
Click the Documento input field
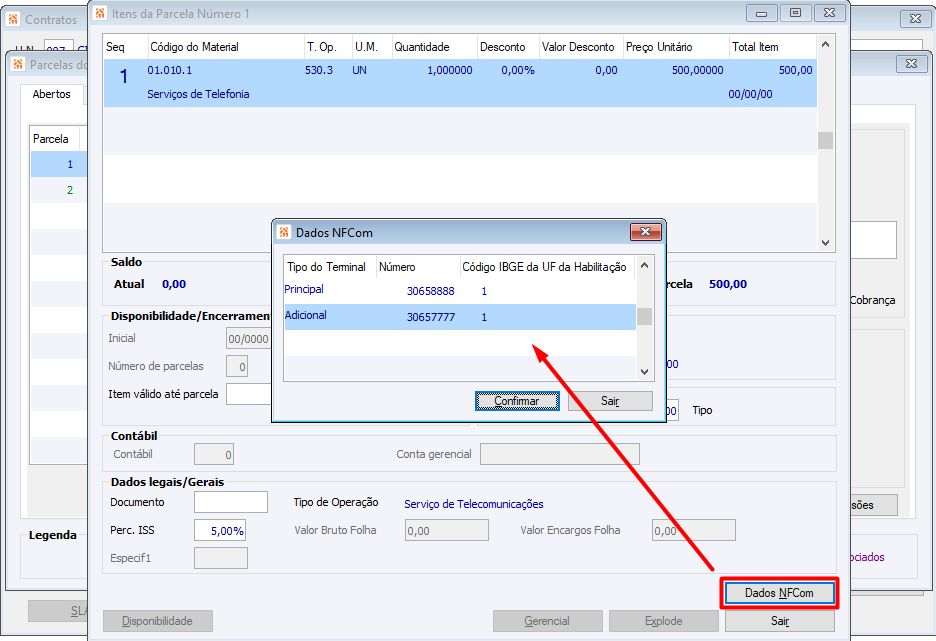point(230,503)
